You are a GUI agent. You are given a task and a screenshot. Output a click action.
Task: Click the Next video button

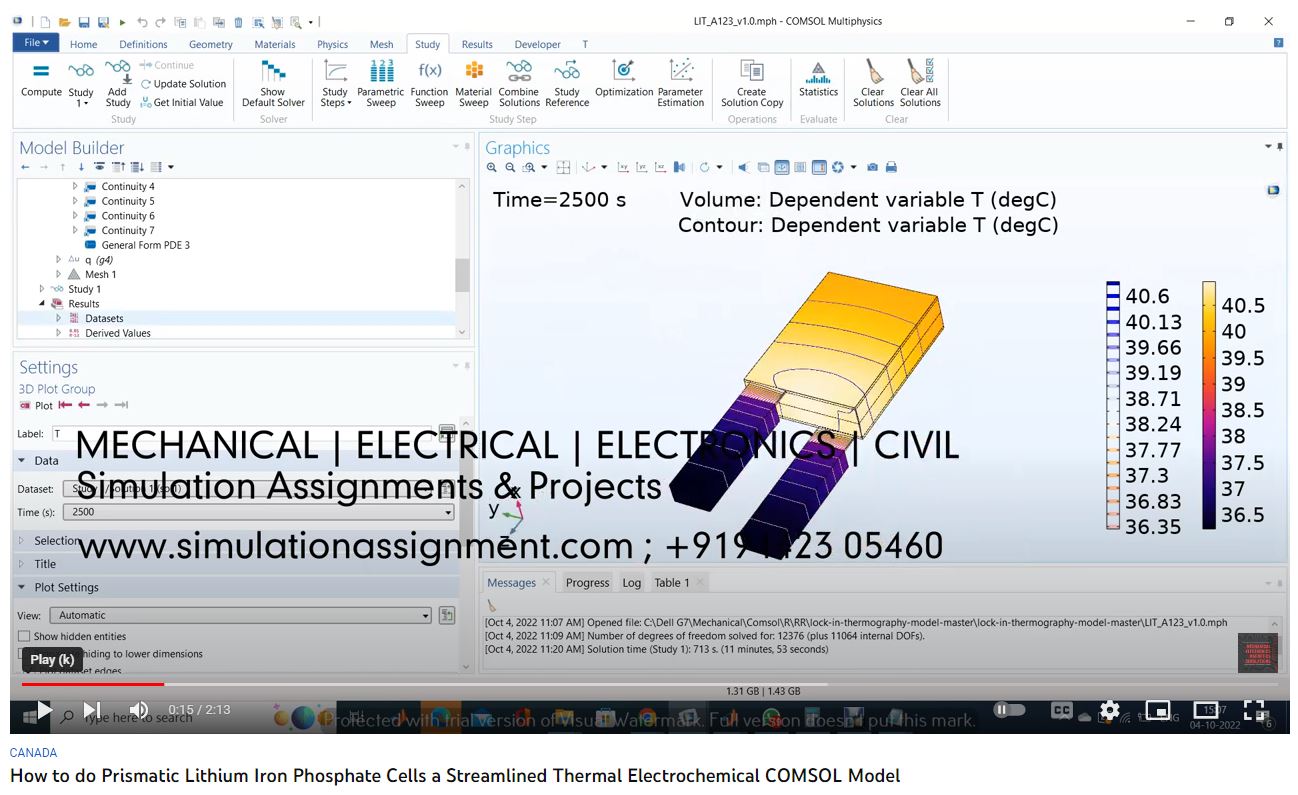[x=91, y=710]
